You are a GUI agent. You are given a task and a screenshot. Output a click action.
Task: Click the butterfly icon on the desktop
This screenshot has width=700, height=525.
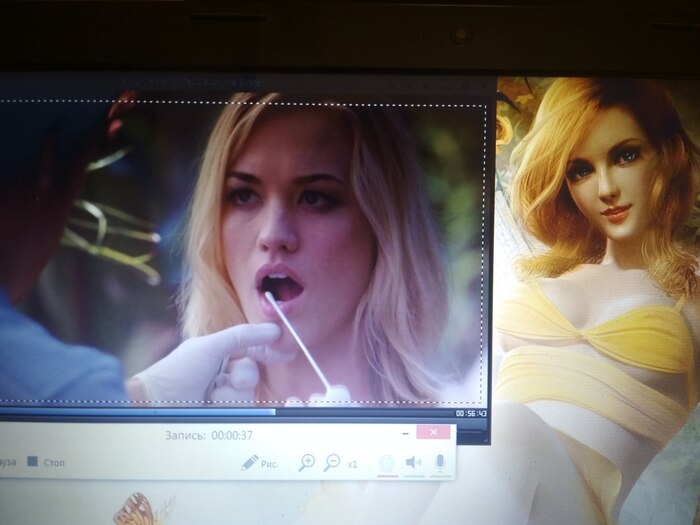point(136,508)
